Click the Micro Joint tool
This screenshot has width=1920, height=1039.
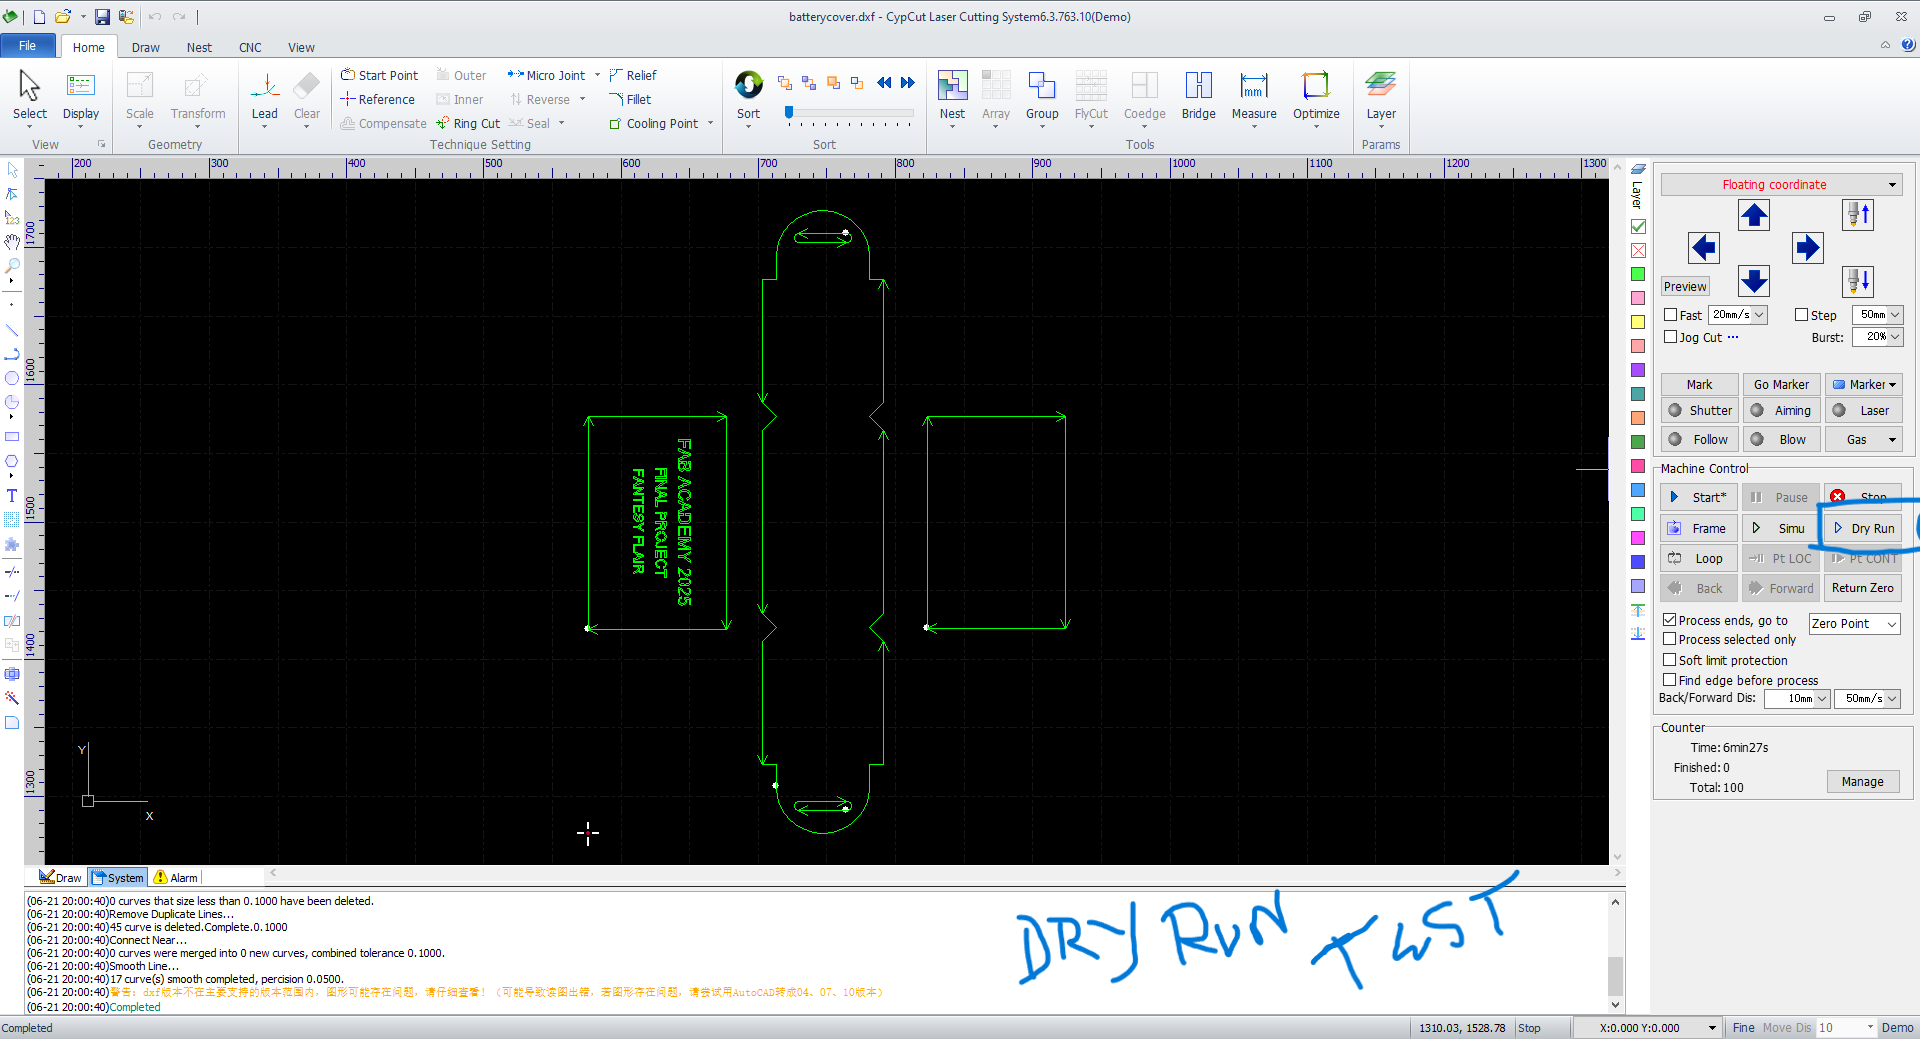(547, 75)
